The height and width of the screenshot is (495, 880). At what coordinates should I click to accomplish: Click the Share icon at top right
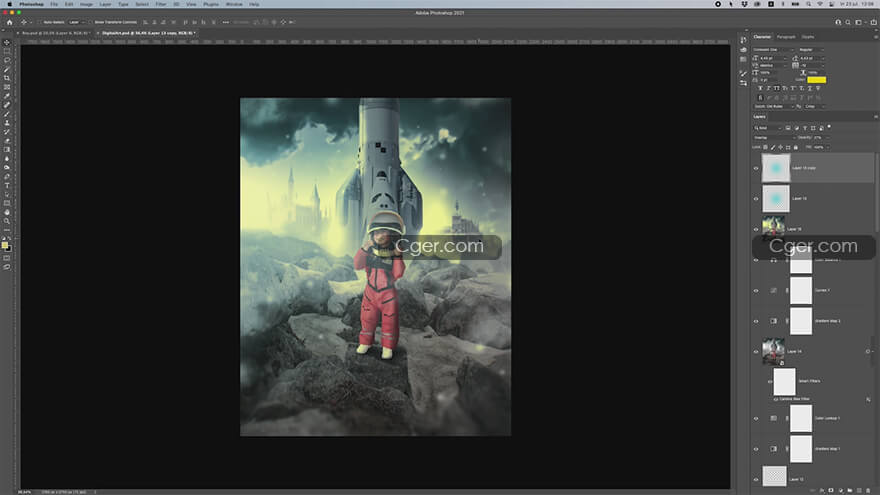tap(873, 22)
